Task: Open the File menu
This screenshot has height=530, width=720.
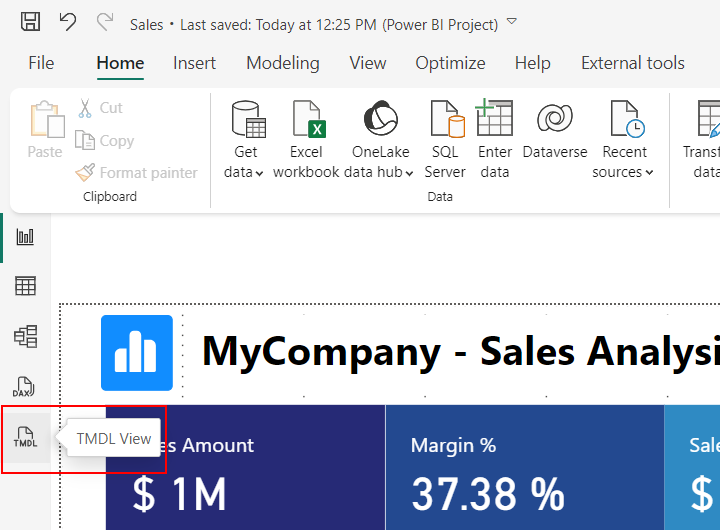Action: (41, 63)
